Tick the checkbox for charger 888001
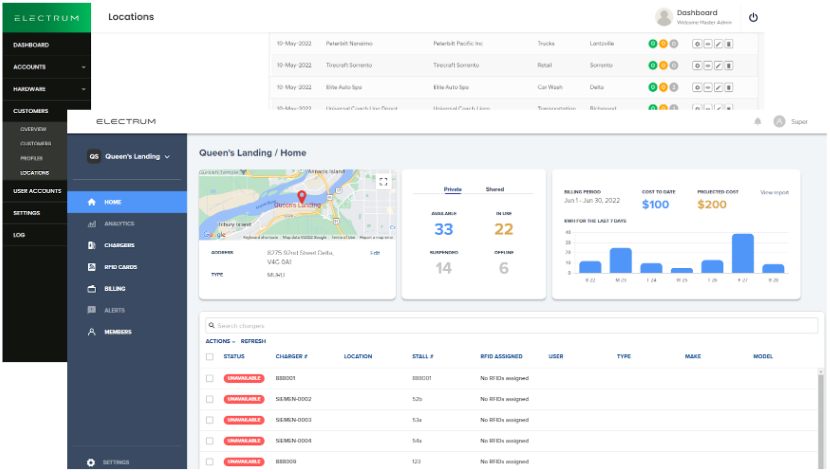The image size is (830, 472). [x=209, y=378]
